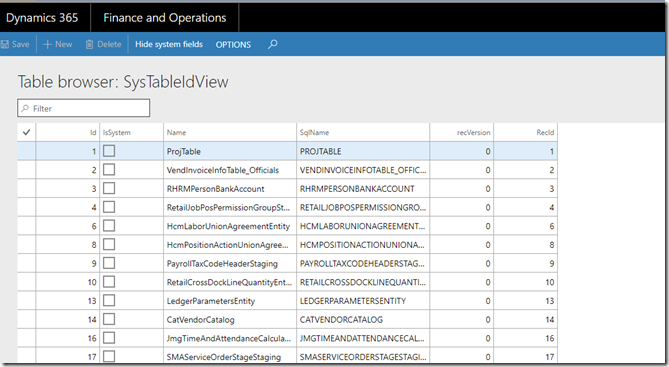Toggle IsSystem checkbox for PayrollTaxCodeHeaderStaging

109,263
